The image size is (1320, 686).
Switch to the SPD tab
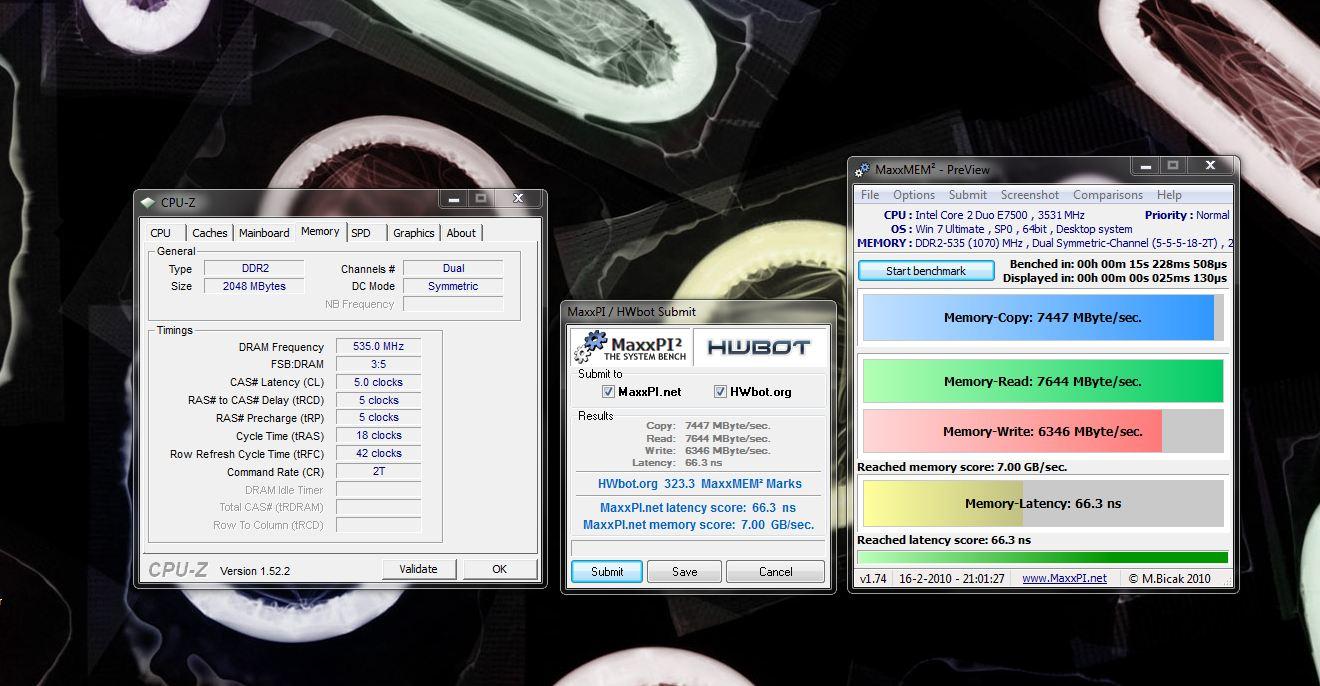click(361, 233)
